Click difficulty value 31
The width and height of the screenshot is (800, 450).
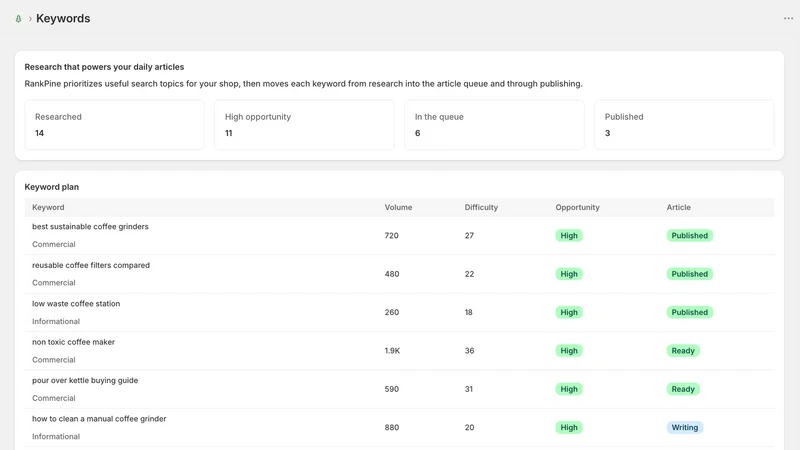pyautogui.click(x=468, y=389)
